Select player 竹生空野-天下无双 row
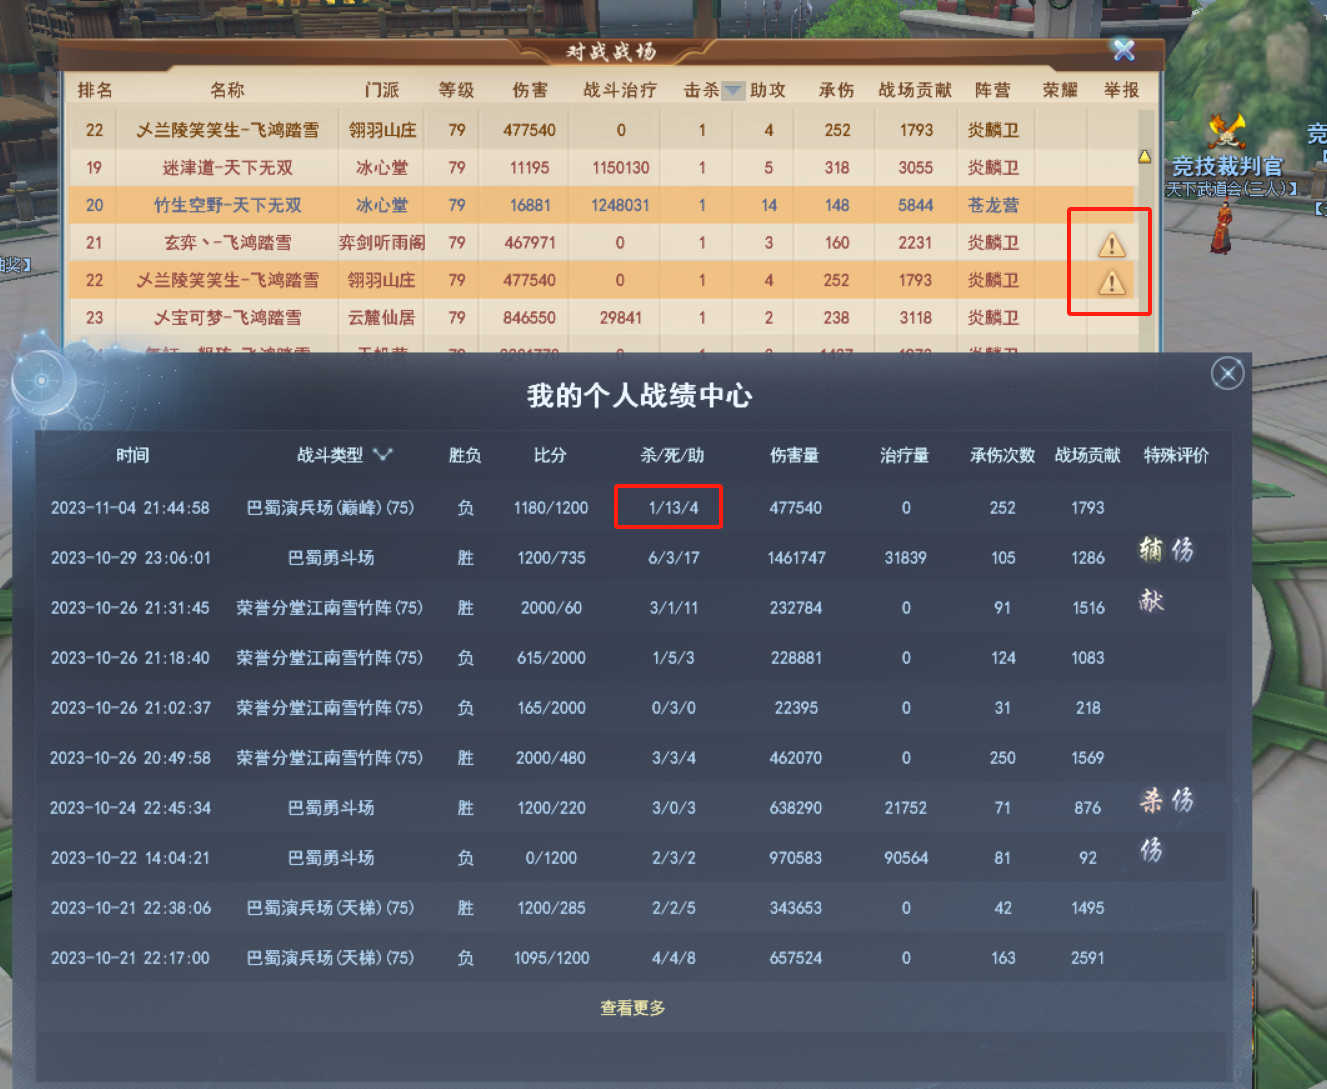This screenshot has width=1327, height=1089. (x=601, y=205)
